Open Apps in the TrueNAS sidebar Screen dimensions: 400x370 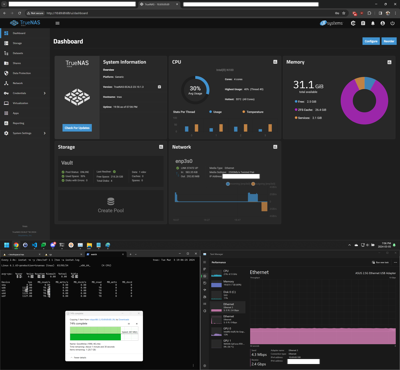pyautogui.click(x=24, y=113)
